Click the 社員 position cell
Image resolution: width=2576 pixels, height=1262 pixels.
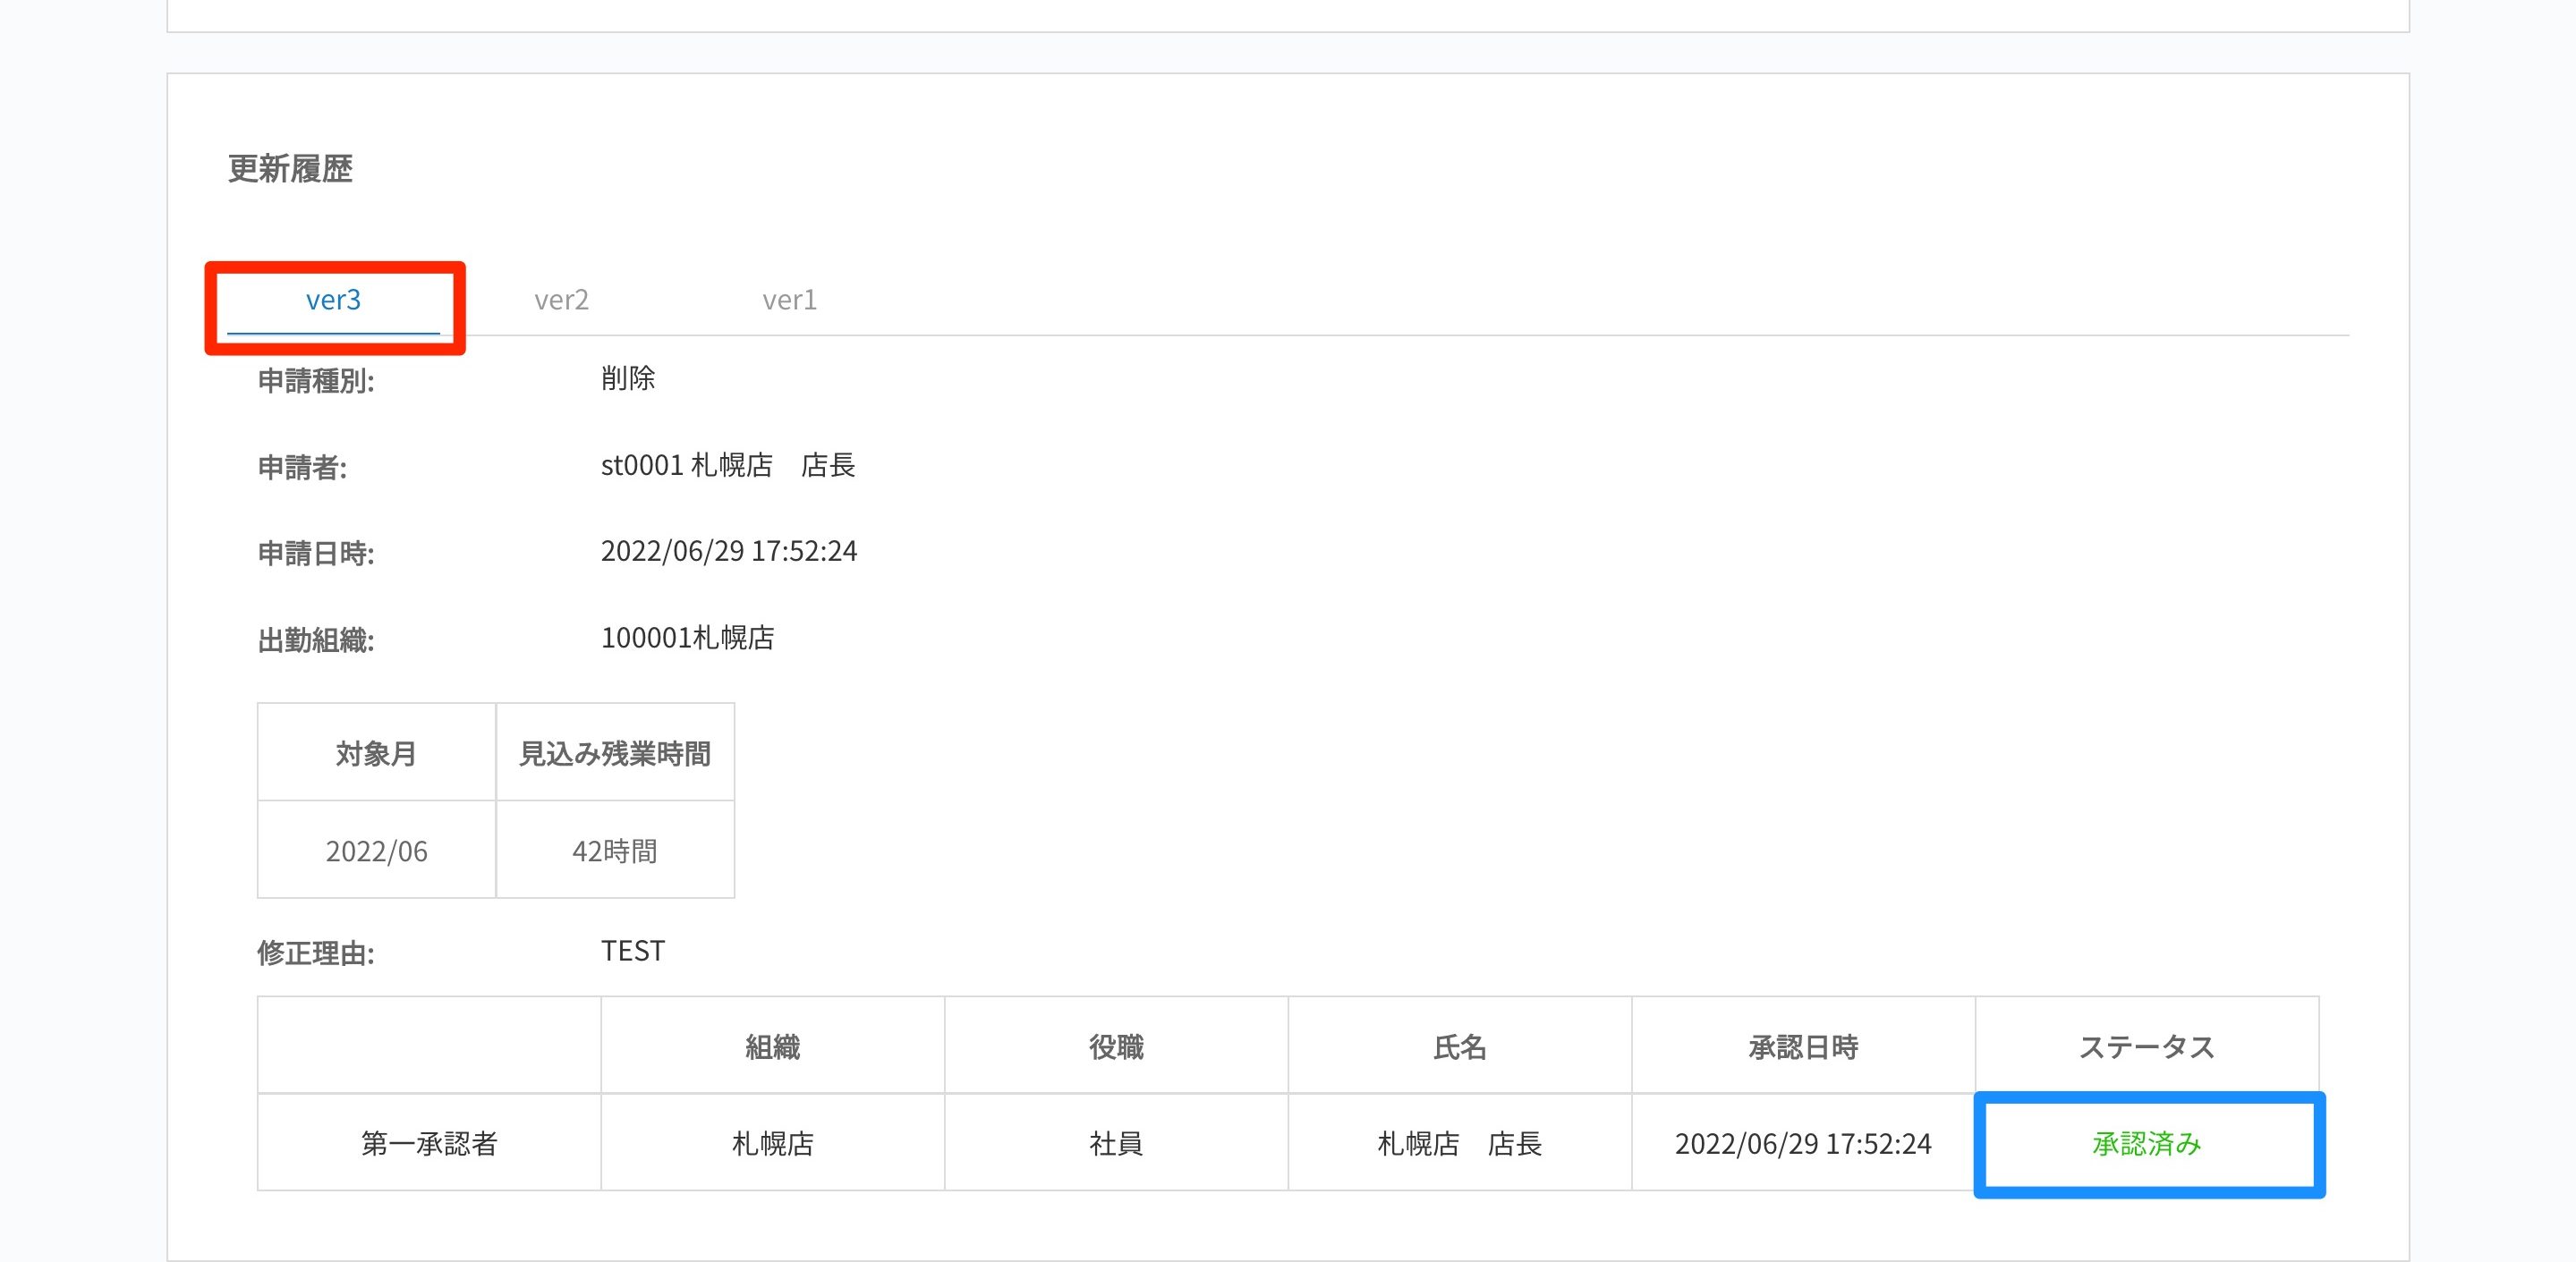1115,1143
